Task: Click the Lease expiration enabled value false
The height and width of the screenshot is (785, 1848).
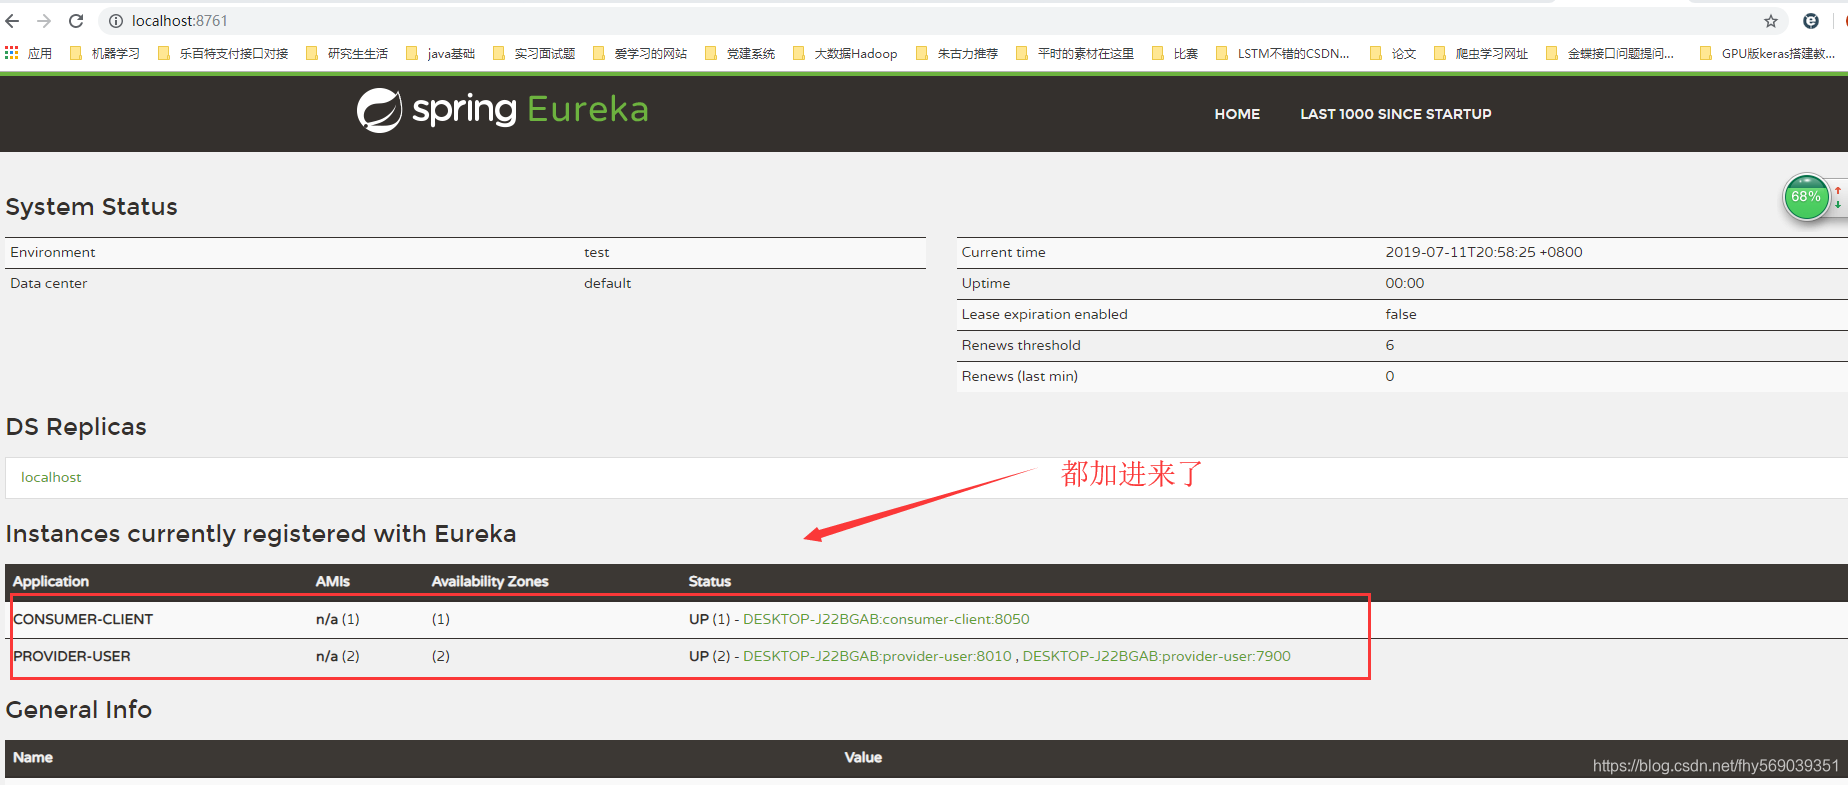Action: pyautogui.click(x=1401, y=314)
